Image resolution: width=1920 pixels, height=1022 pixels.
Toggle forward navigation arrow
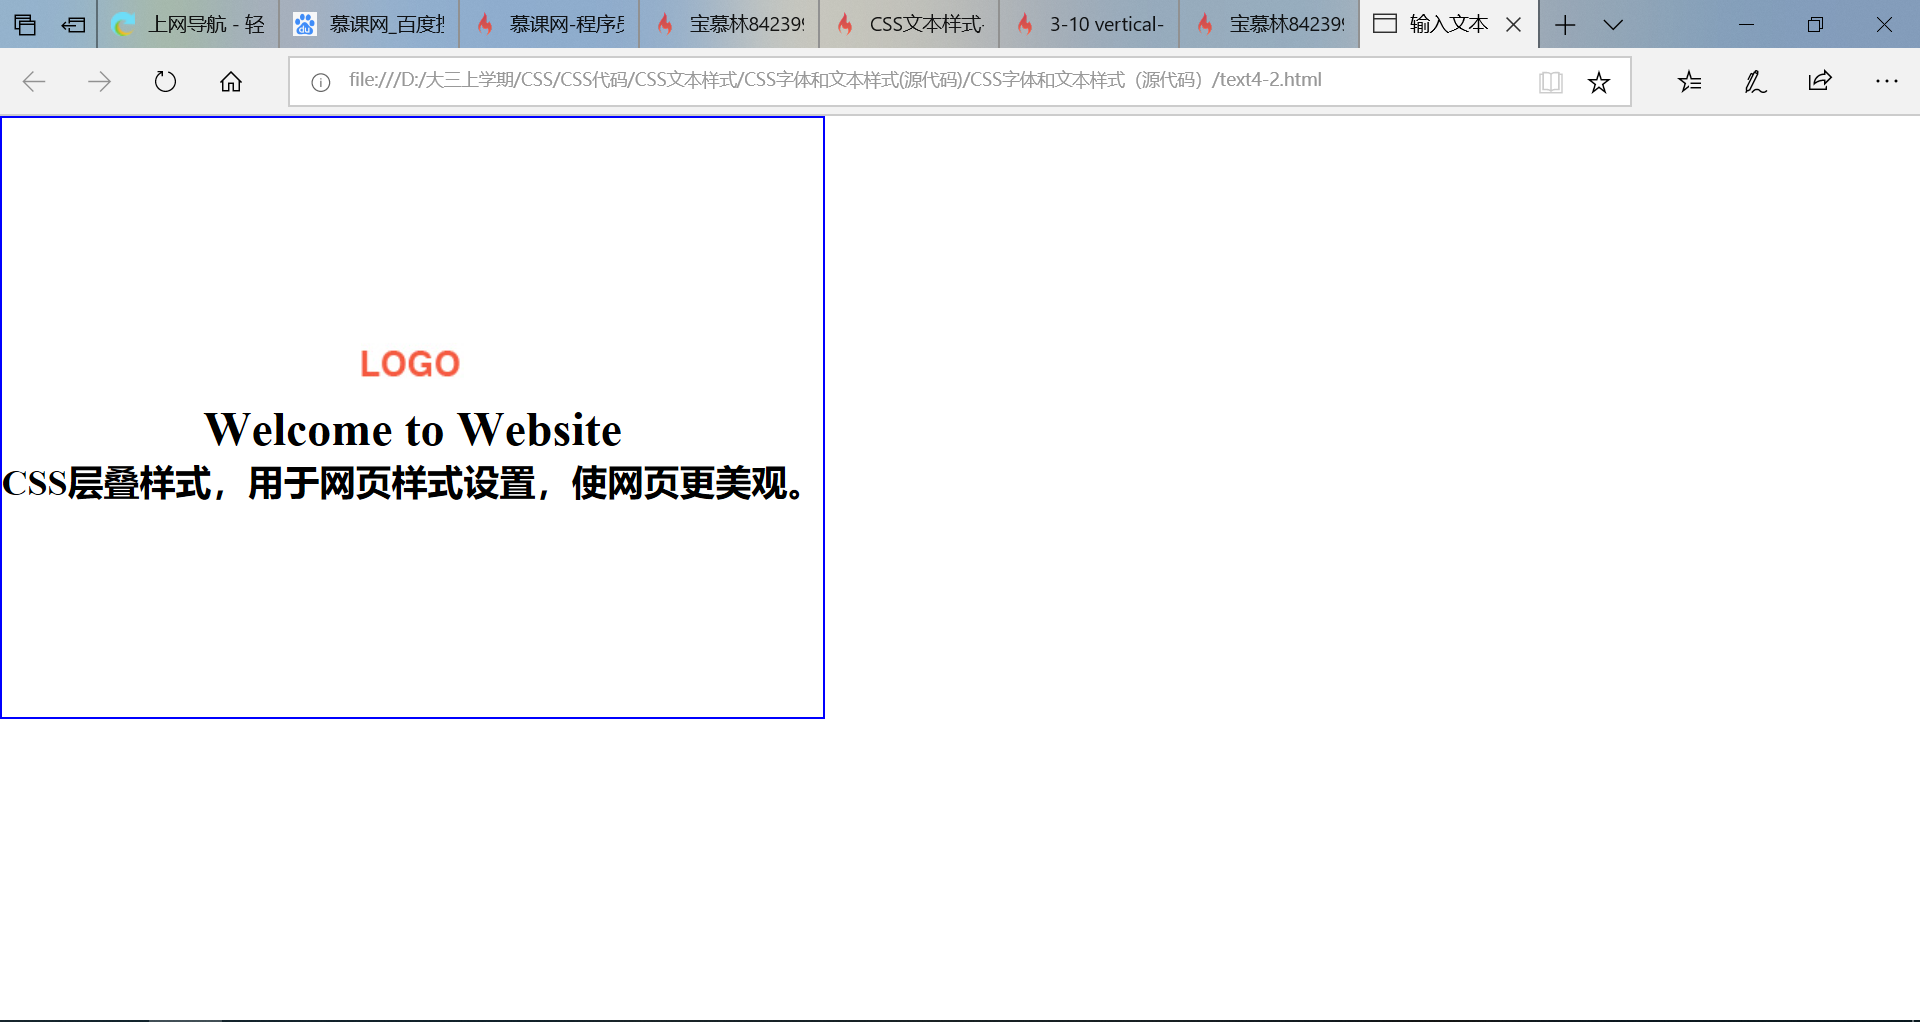click(100, 81)
